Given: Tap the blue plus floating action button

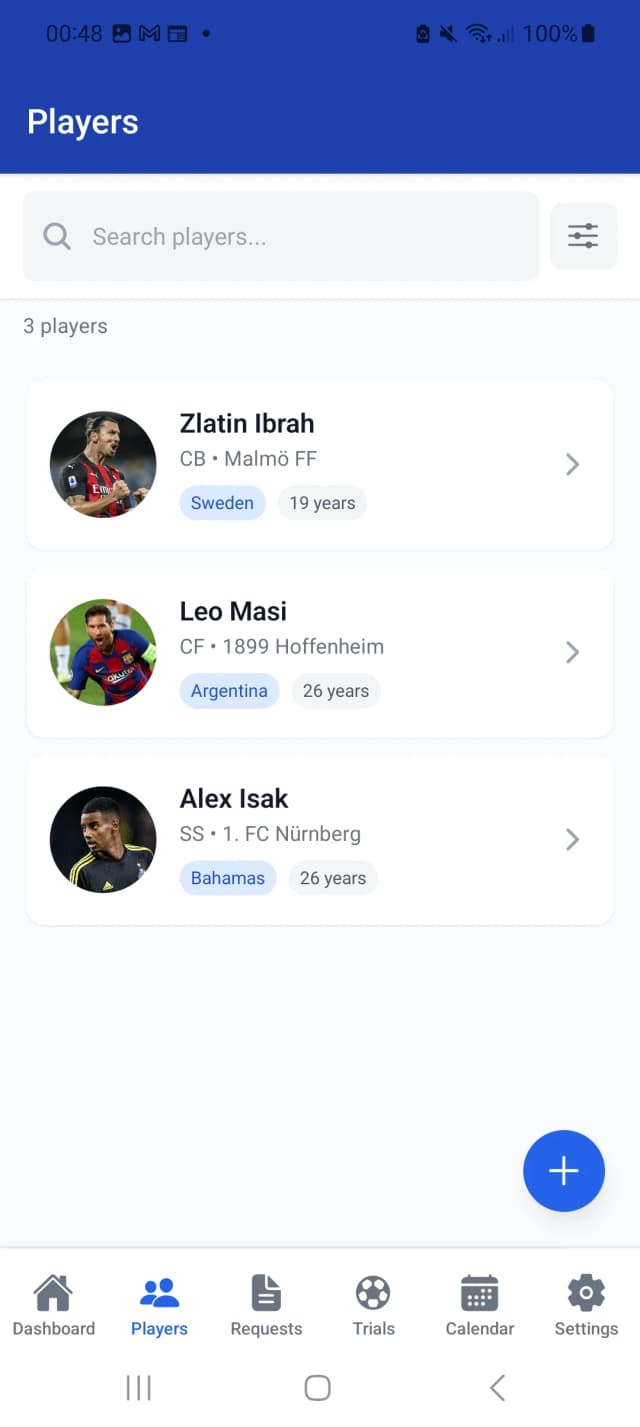Looking at the screenshot, I should click(x=563, y=1171).
